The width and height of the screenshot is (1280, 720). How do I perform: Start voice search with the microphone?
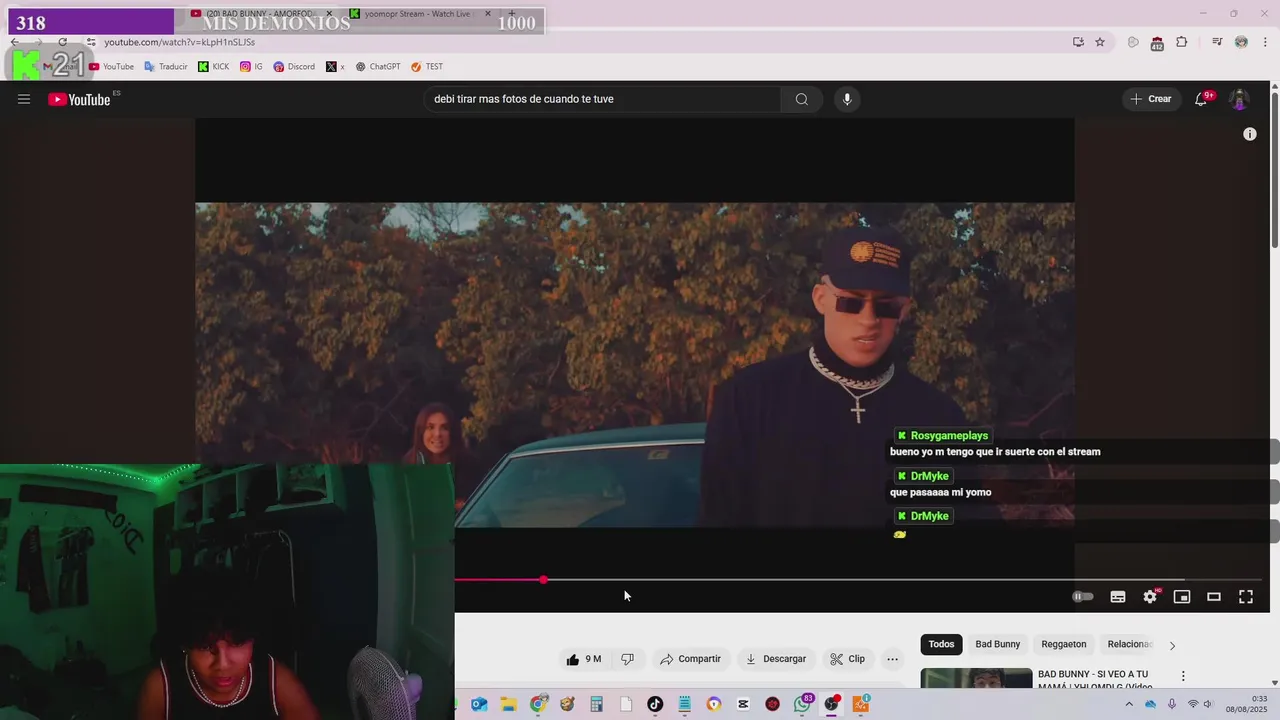(x=847, y=99)
